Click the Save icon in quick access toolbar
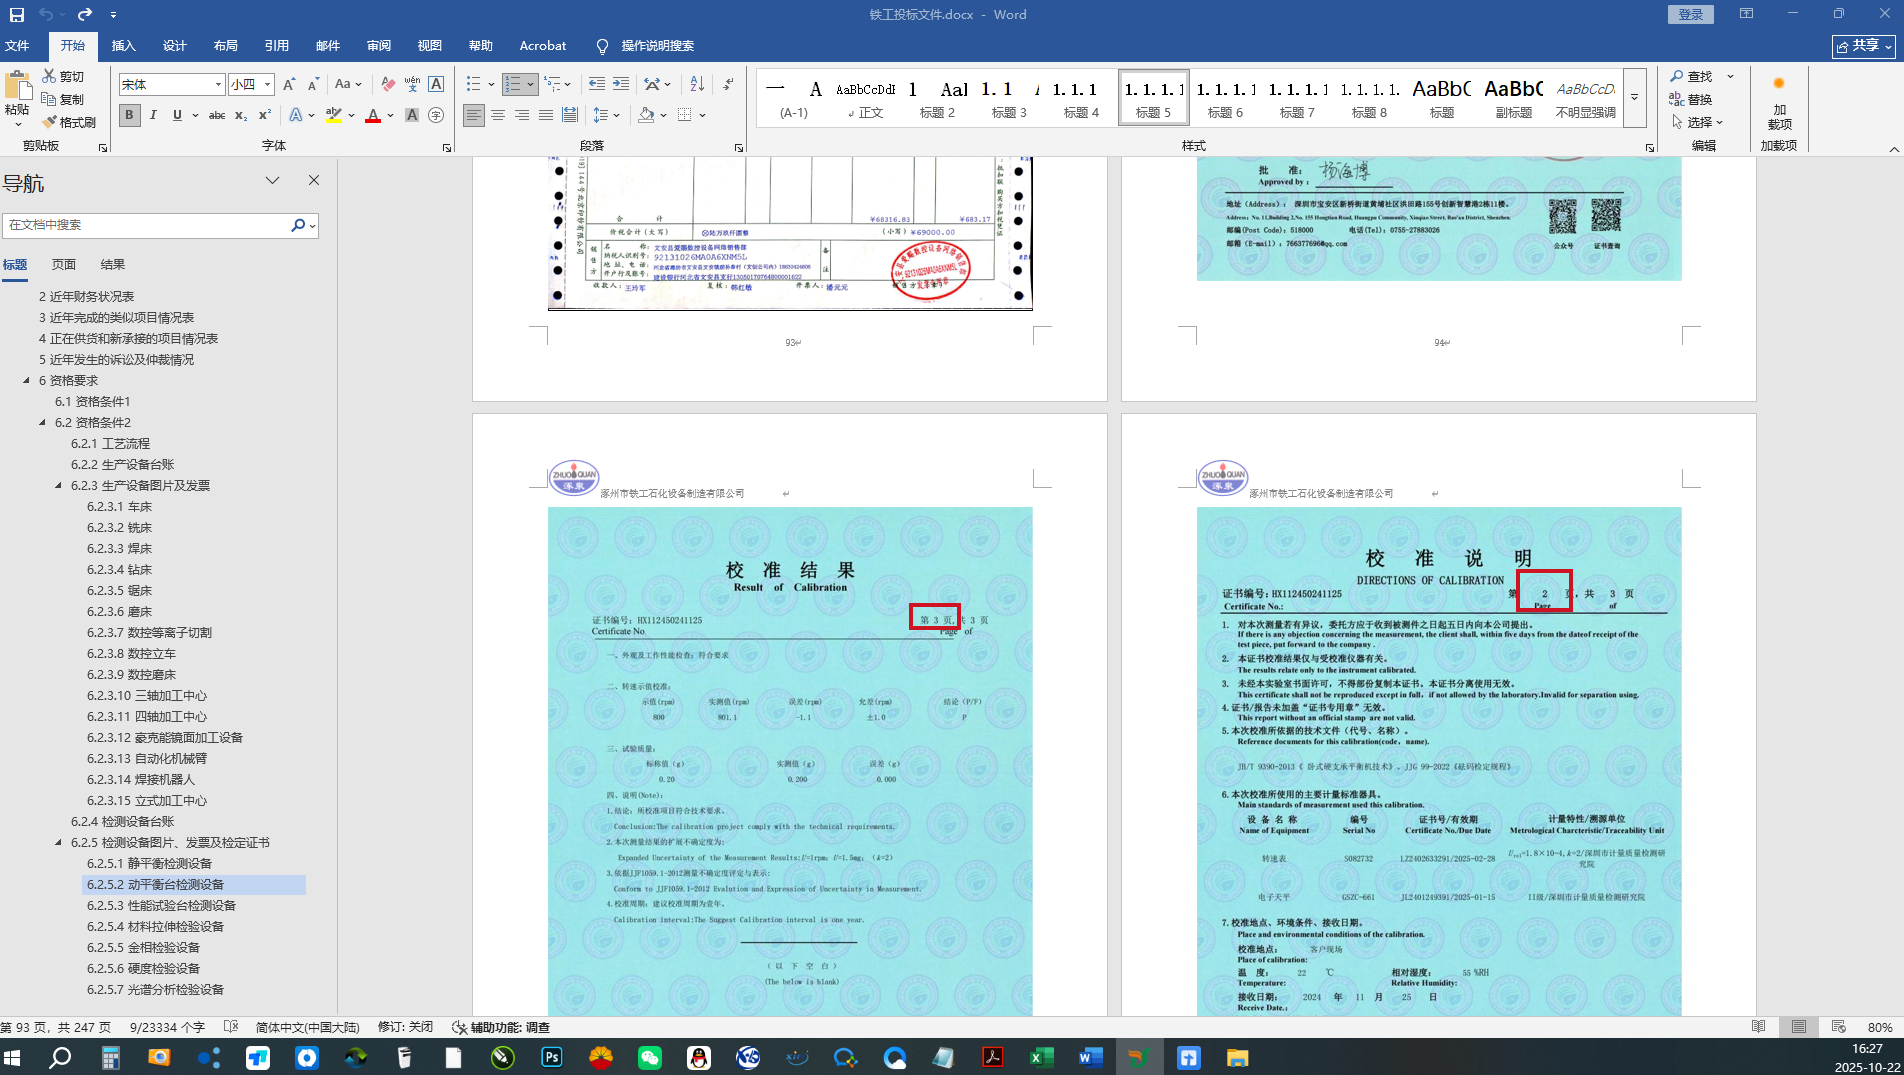1904x1075 pixels. (x=17, y=15)
